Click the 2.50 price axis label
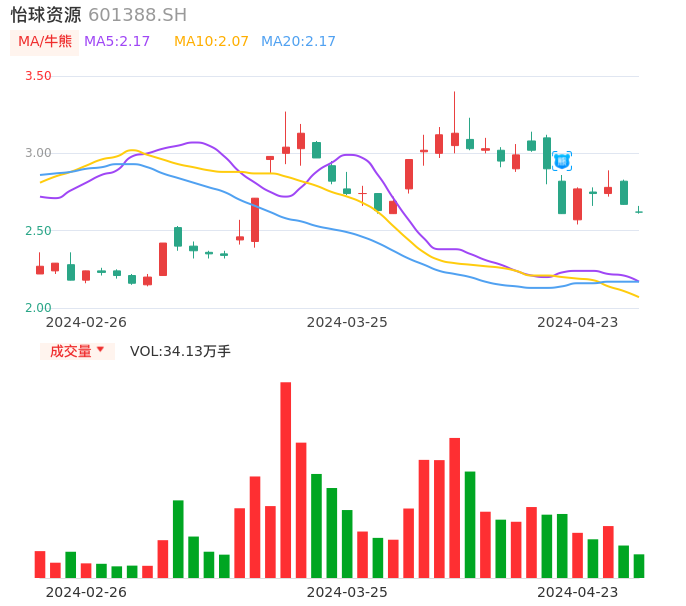 [x=38, y=231]
